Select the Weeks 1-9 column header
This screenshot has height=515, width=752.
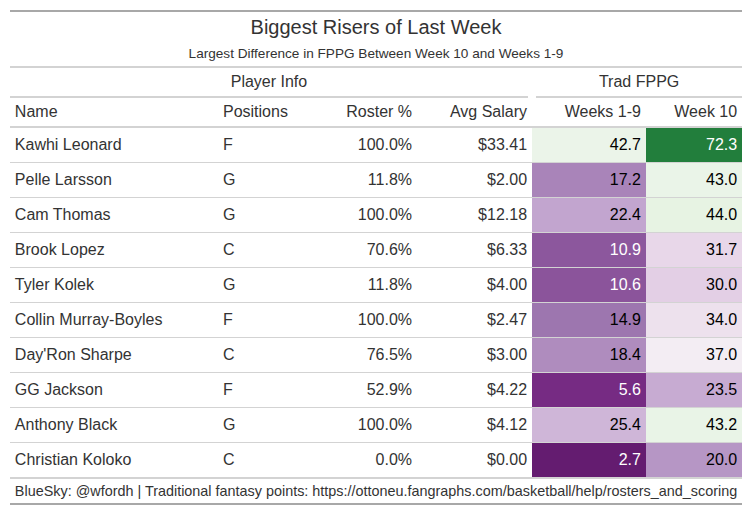tap(602, 111)
